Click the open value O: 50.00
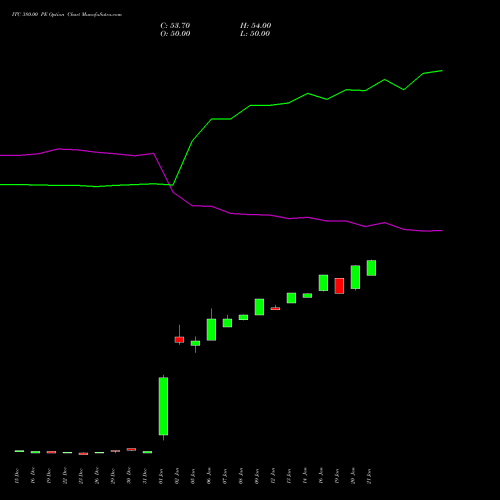The height and width of the screenshot is (500, 500). 175,34
